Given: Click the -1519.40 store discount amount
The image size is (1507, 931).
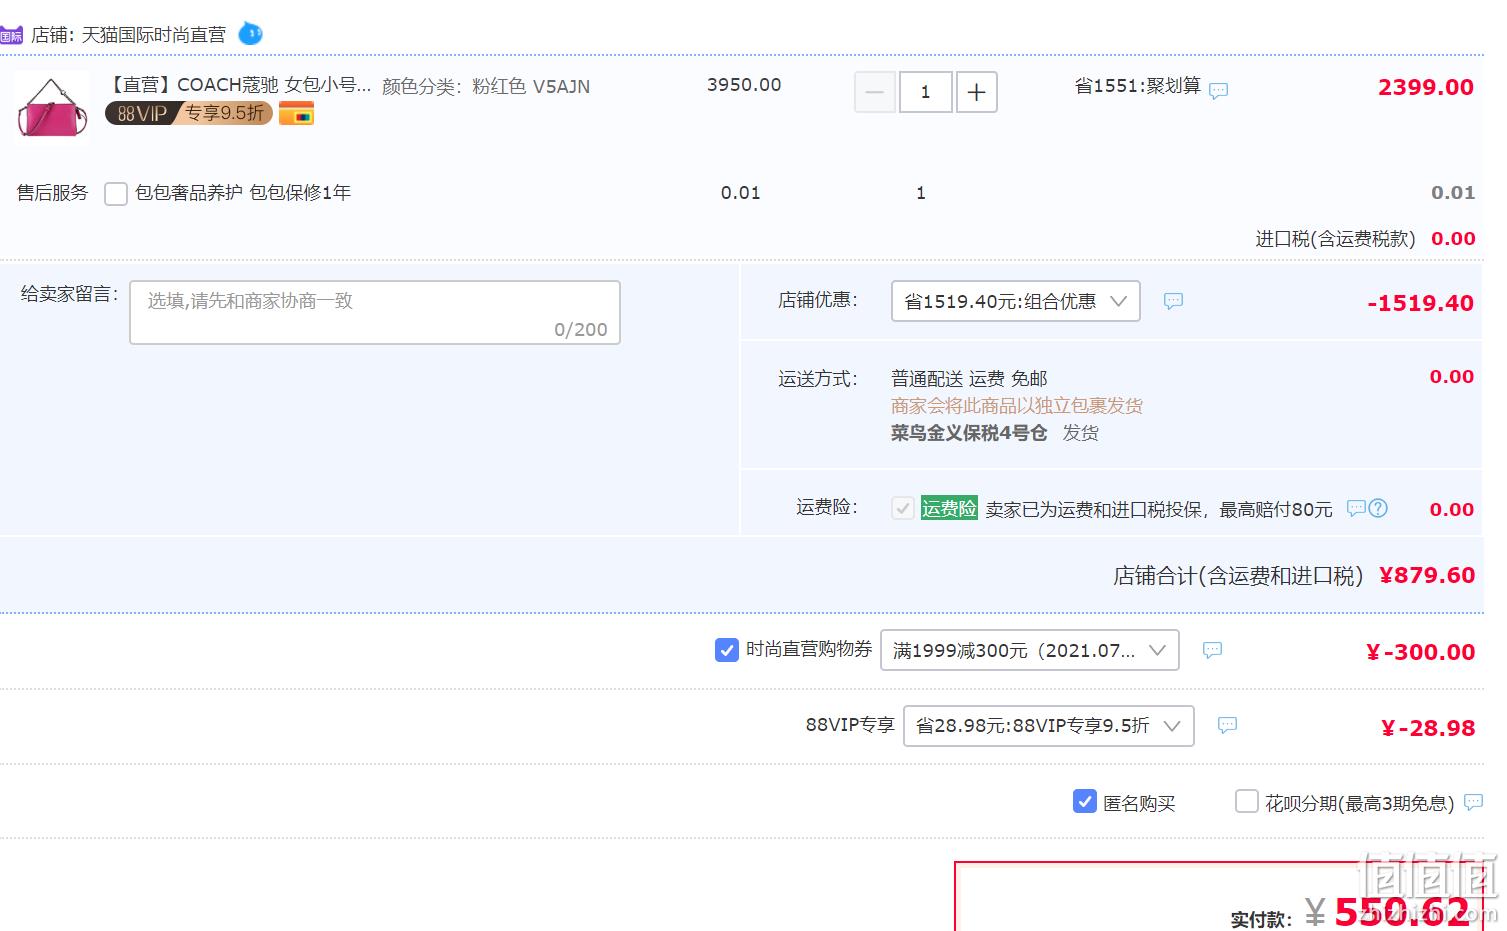Looking at the screenshot, I should click(x=1421, y=303).
